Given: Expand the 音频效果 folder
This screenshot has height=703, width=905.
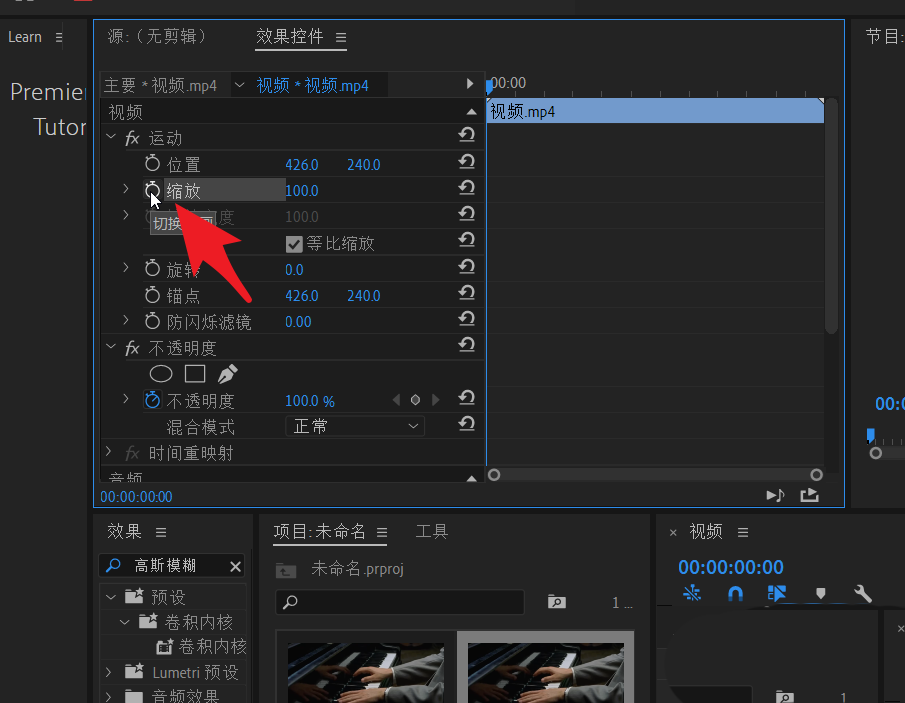Looking at the screenshot, I should [109, 695].
